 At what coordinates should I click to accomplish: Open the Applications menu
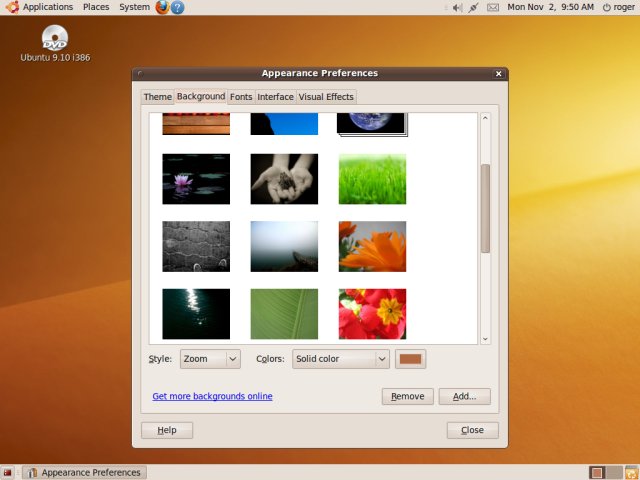click(x=40, y=7)
